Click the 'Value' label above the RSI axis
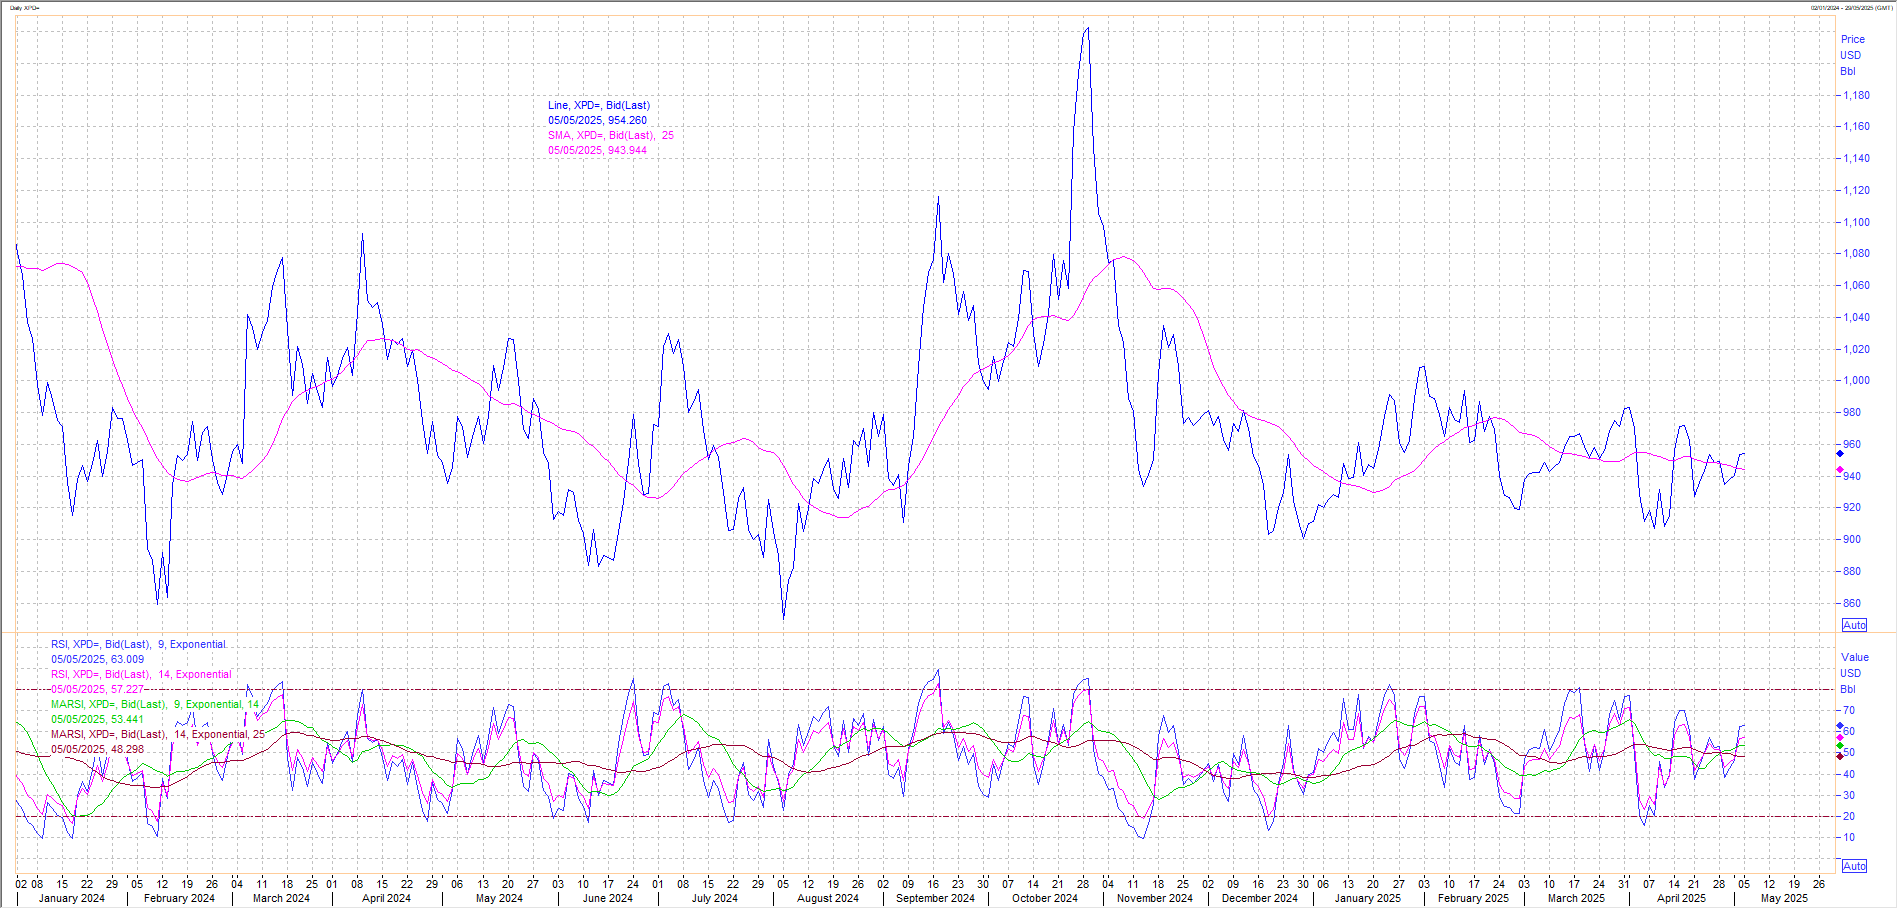This screenshot has height=909, width=1898. [1855, 657]
